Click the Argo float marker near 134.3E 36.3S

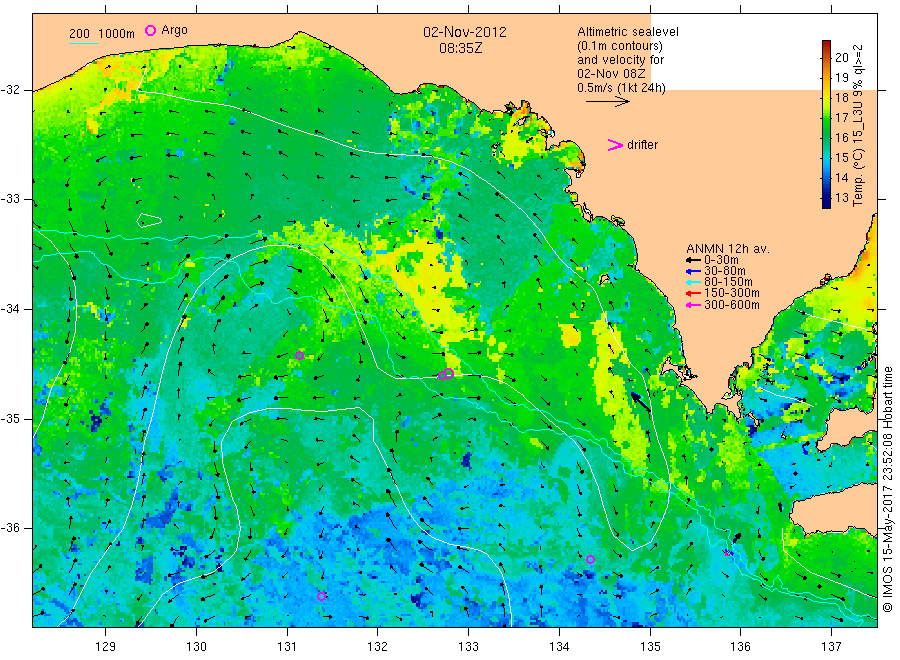click(591, 560)
